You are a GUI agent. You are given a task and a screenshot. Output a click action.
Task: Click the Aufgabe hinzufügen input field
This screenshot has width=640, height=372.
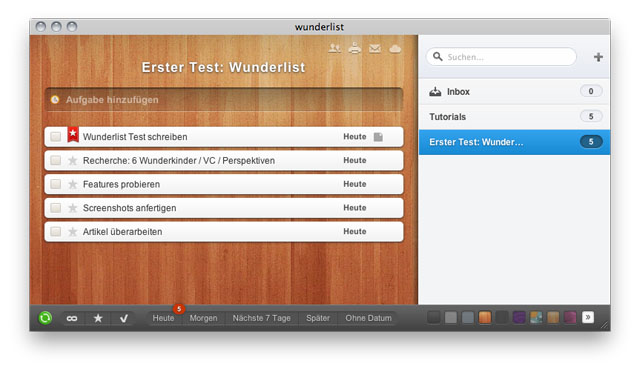[224, 100]
